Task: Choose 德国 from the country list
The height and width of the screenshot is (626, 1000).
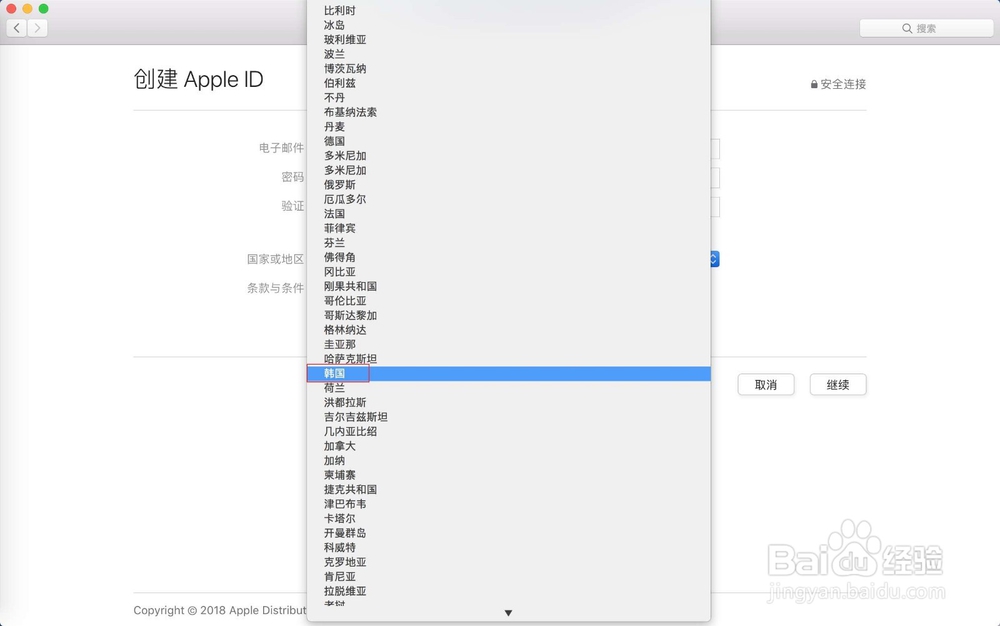Action: [x=334, y=141]
